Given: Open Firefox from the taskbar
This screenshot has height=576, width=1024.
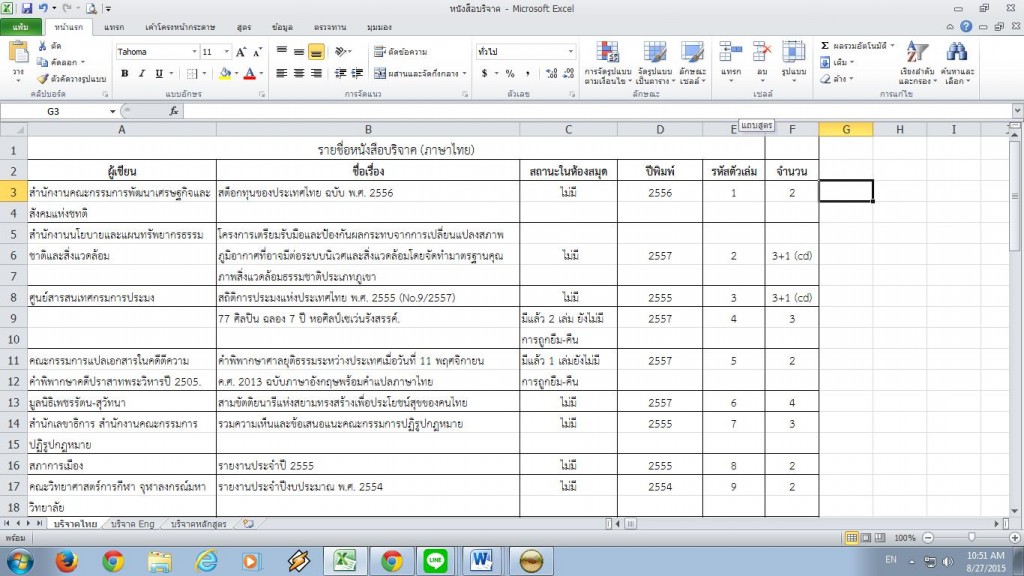Looking at the screenshot, I should 67,561.
